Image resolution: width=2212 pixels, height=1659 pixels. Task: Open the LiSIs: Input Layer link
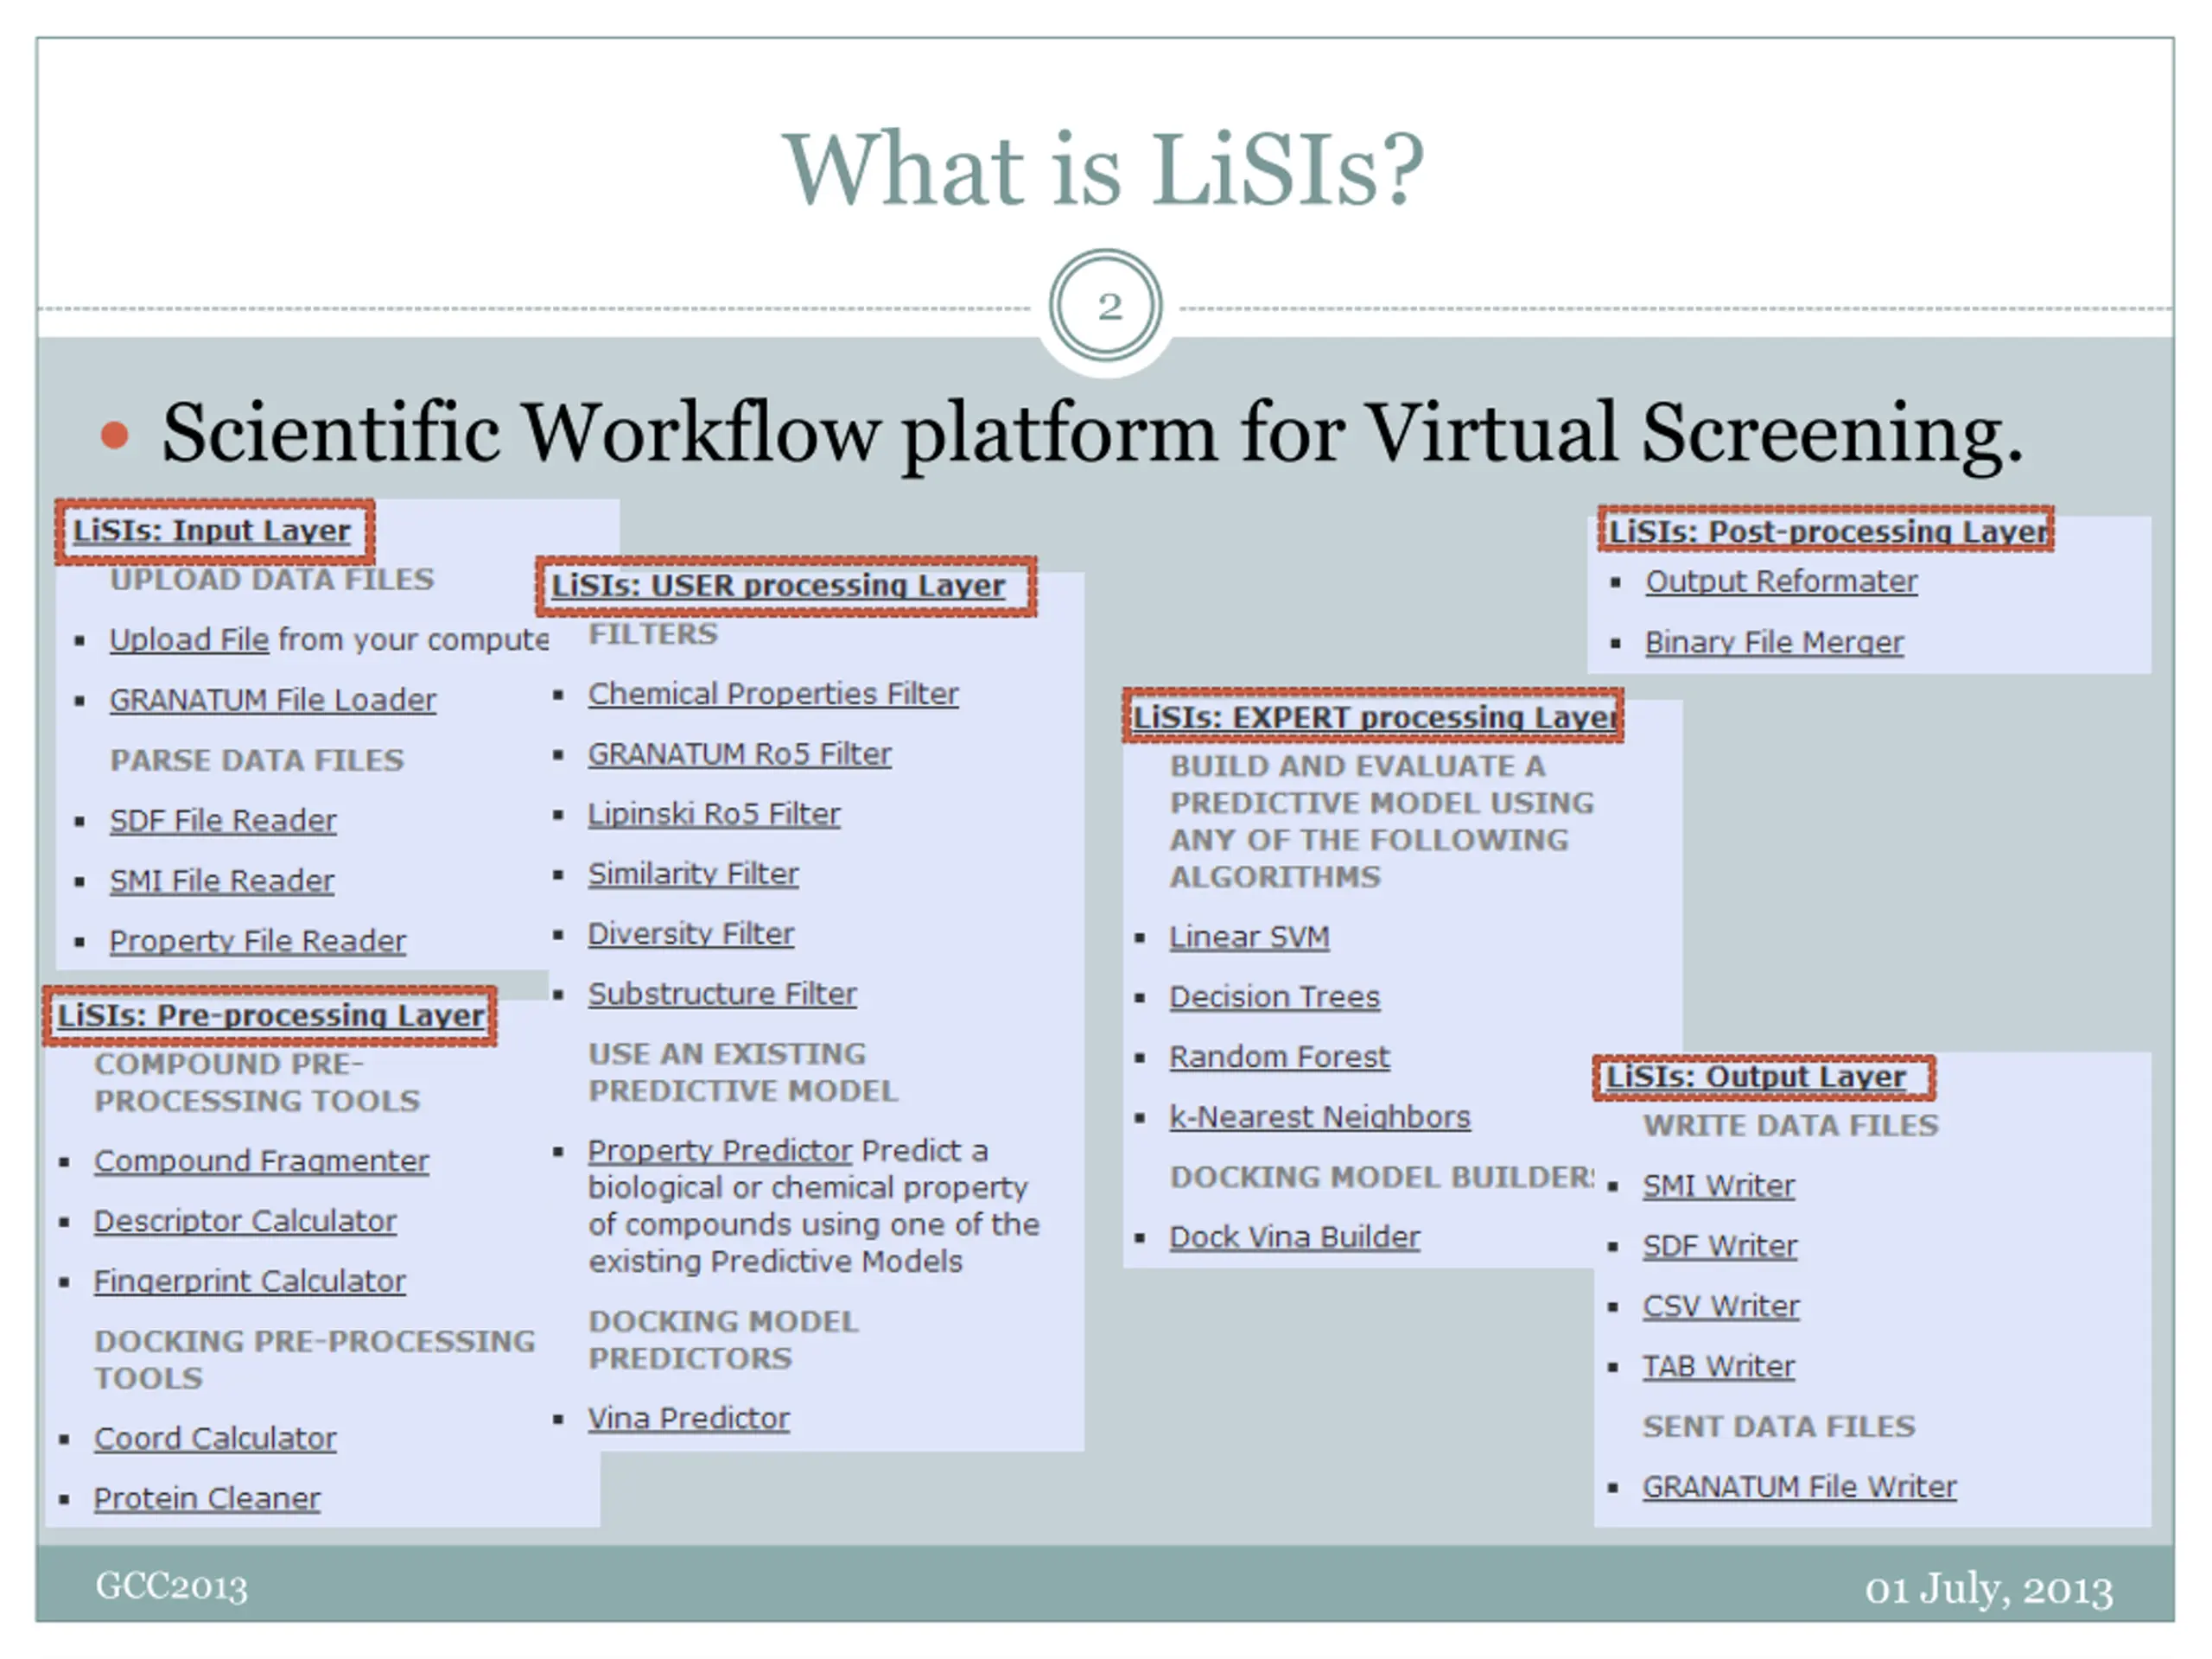pyautogui.click(x=212, y=531)
